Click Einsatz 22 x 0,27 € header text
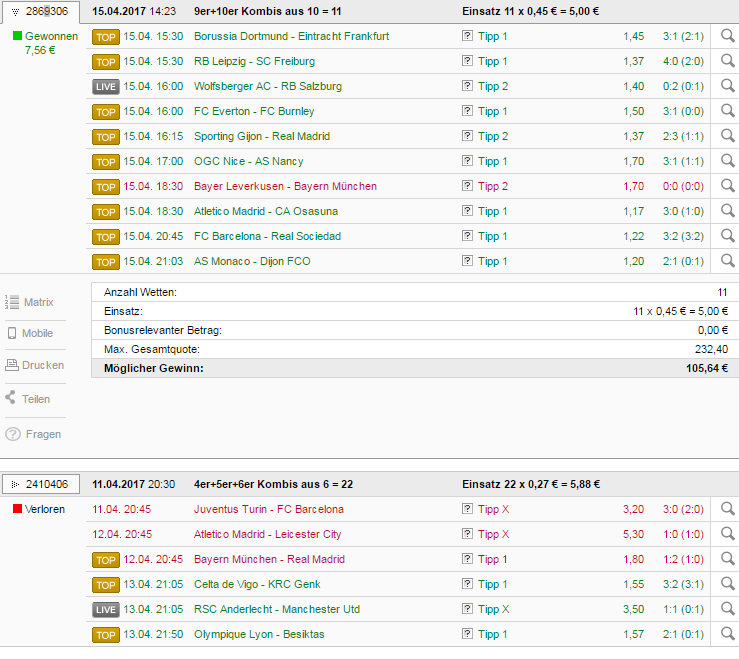 tap(531, 484)
